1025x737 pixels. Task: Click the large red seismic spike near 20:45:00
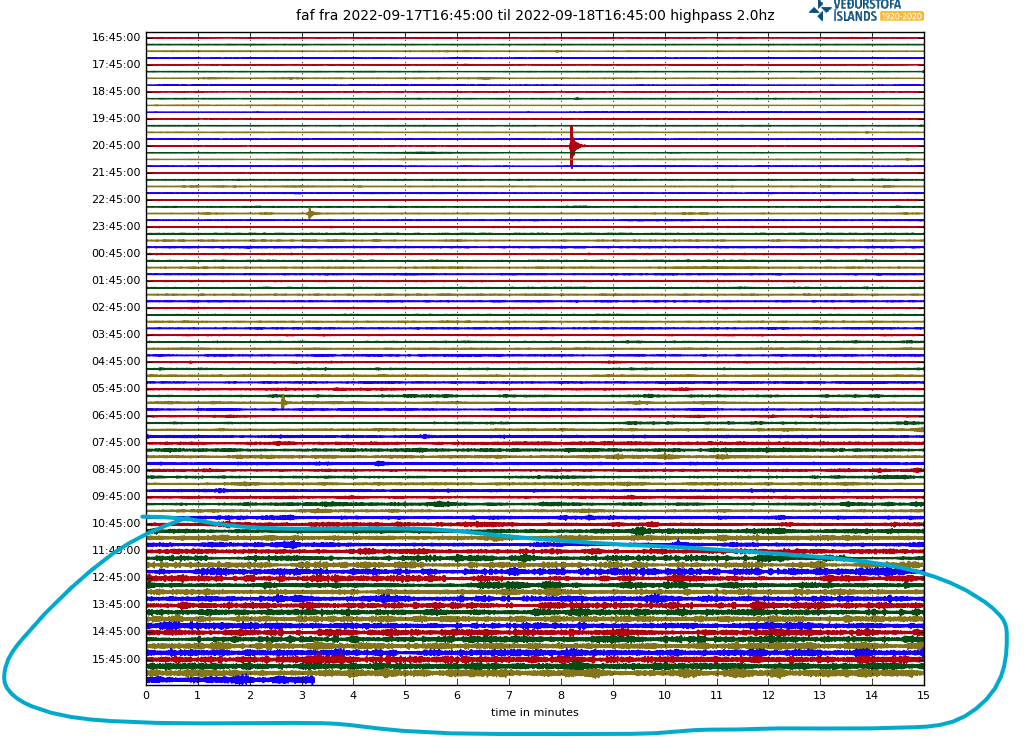point(574,146)
